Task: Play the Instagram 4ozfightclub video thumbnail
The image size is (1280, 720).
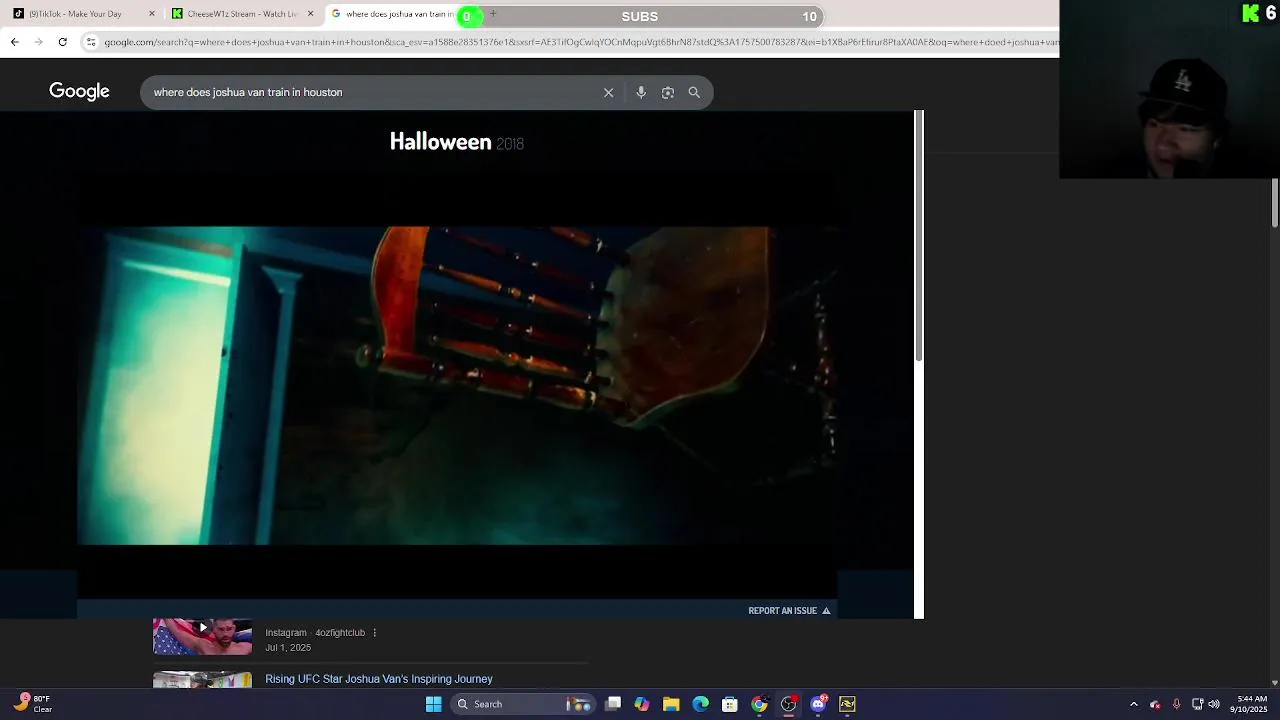Action: click(202, 636)
